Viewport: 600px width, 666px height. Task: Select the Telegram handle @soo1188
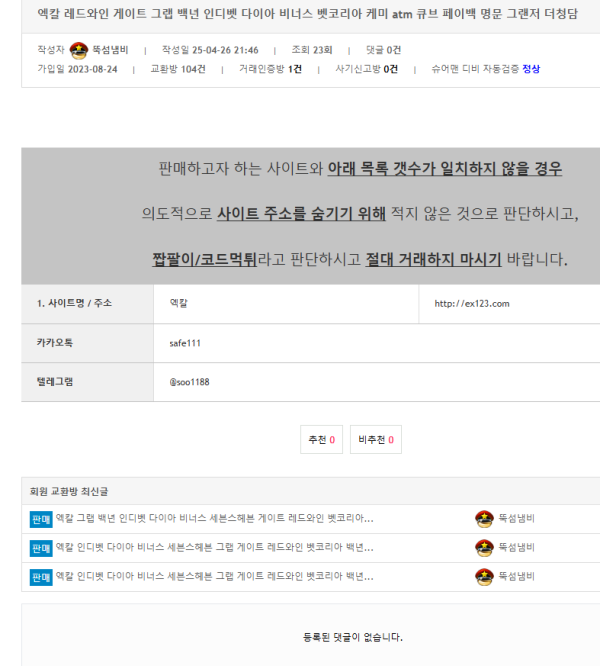pos(189,381)
